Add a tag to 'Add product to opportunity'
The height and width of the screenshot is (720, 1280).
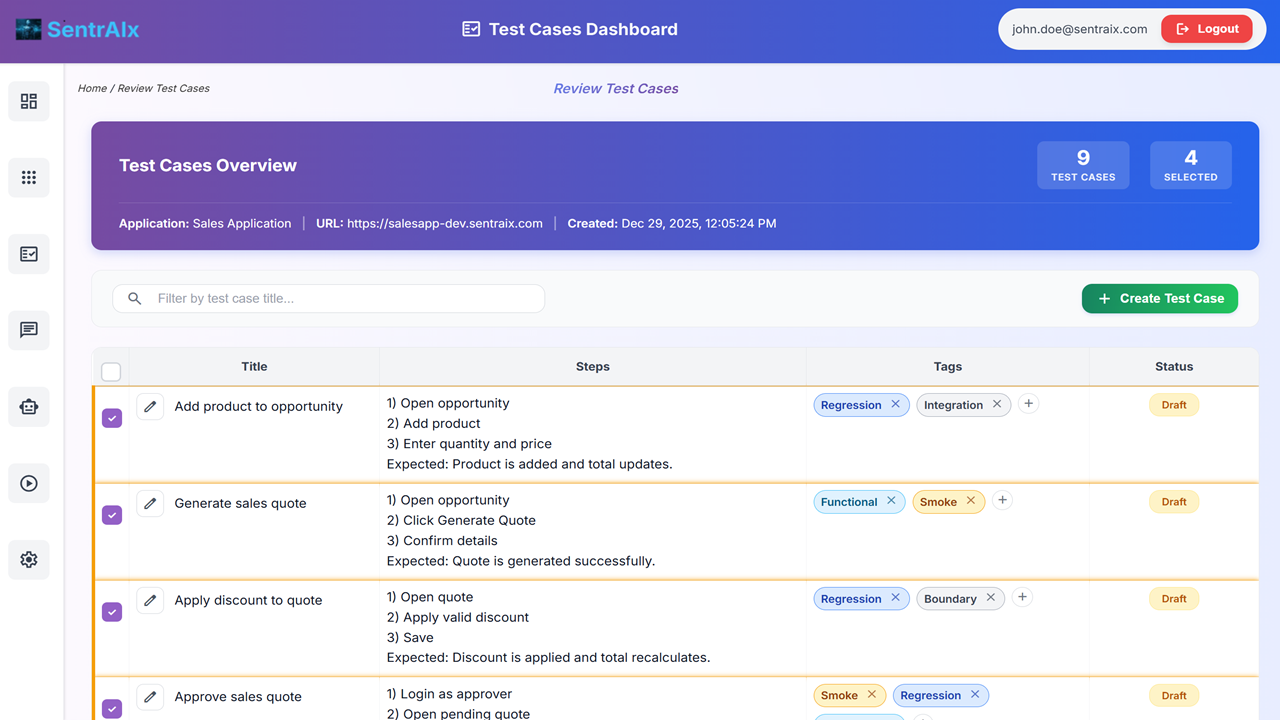point(1029,403)
